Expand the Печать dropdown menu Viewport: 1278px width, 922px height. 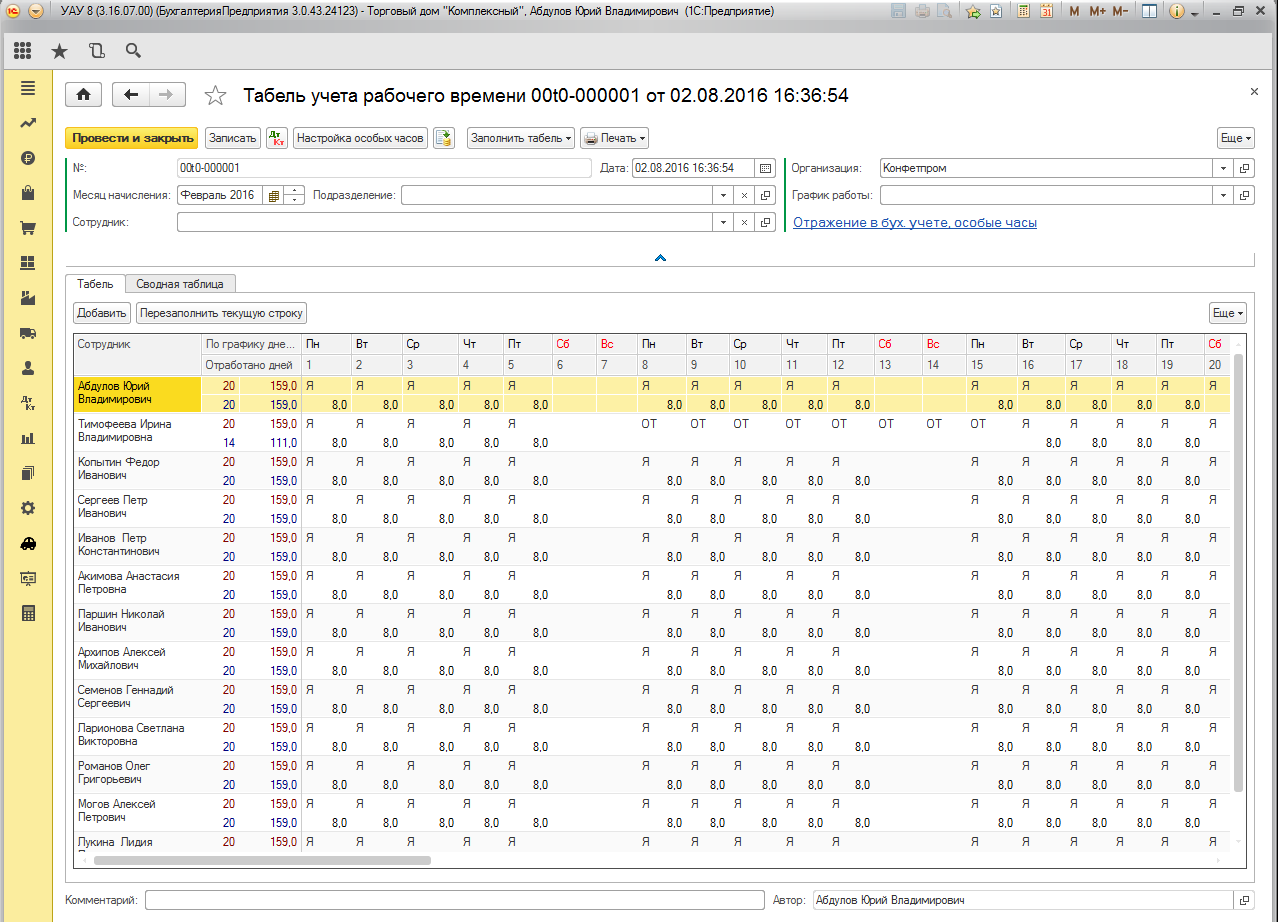pyautogui.click(x=614, y=138)
